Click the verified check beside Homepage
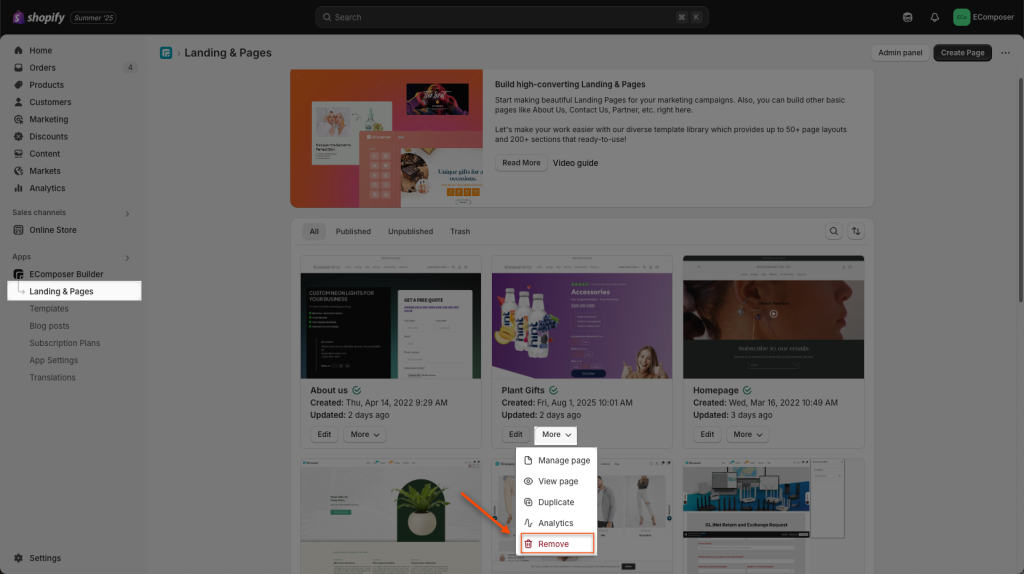This screenshot has width=1024, height=574. click(x=746, y=391)
